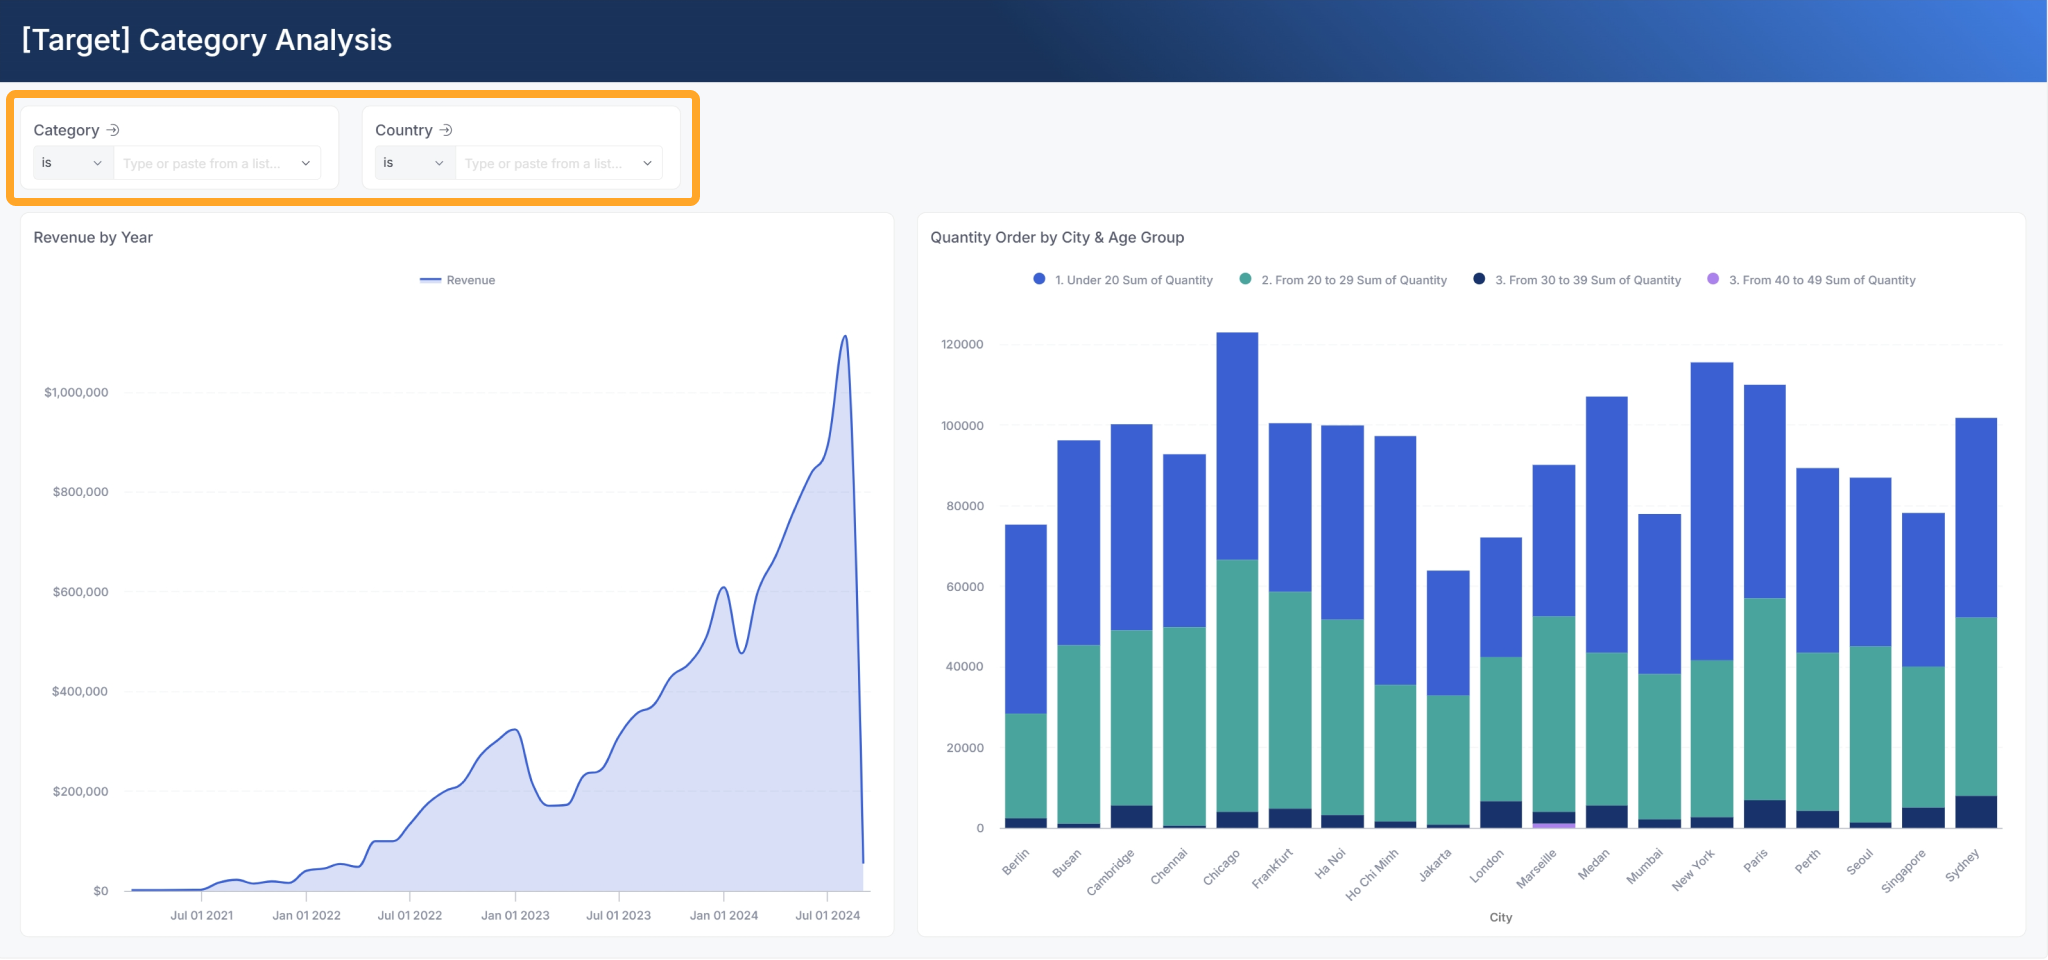The height and width of the screenshot is (960, 2048).
Task: Click the Cambridge city axis label
Action: [1111, 872]
